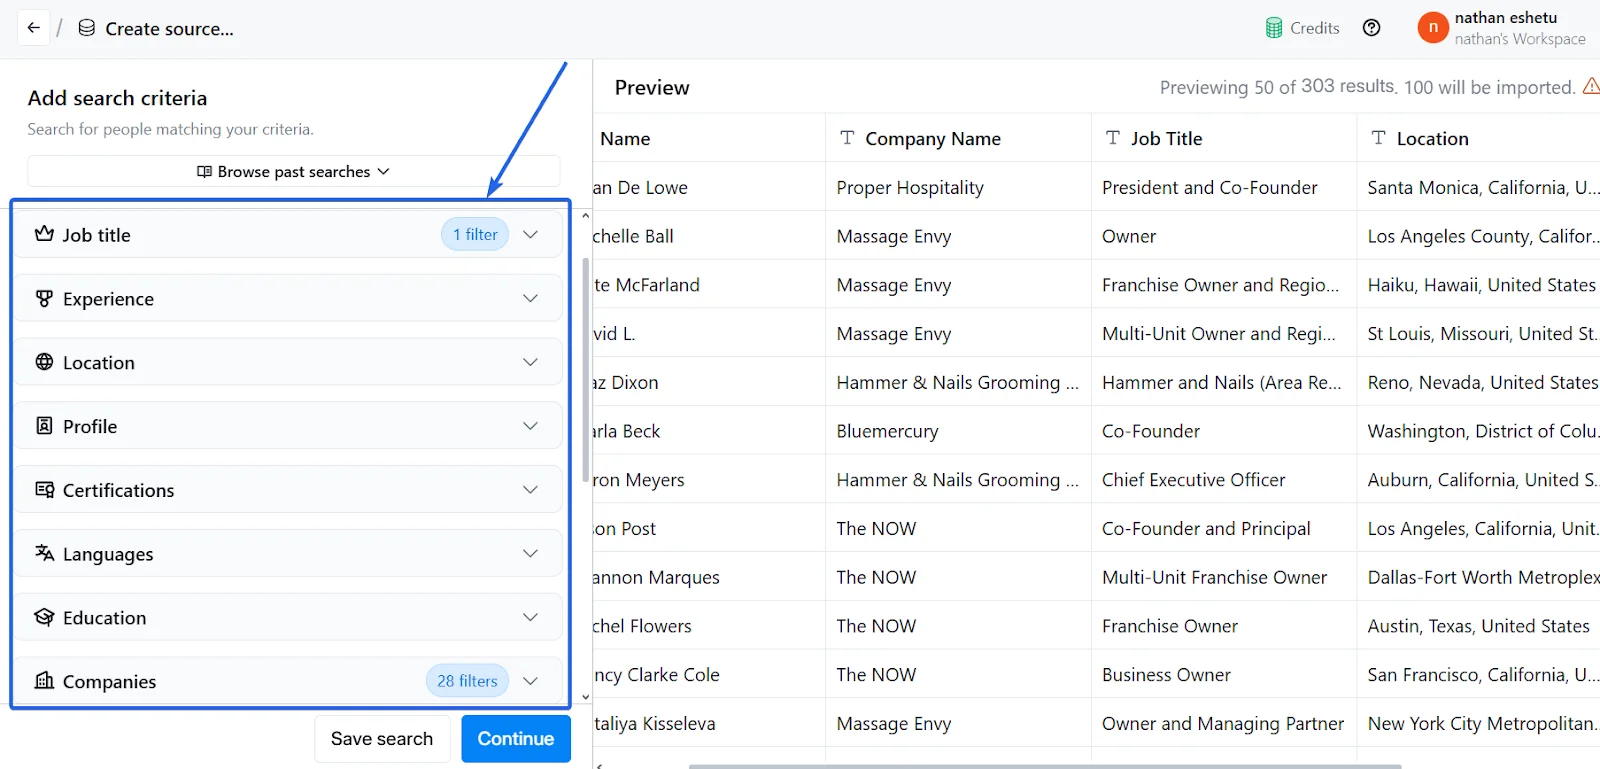Click the Chief Executive Officer cell
Image resolution: width=1600 pixels, height=769 pixels.
coord(1224,480)
